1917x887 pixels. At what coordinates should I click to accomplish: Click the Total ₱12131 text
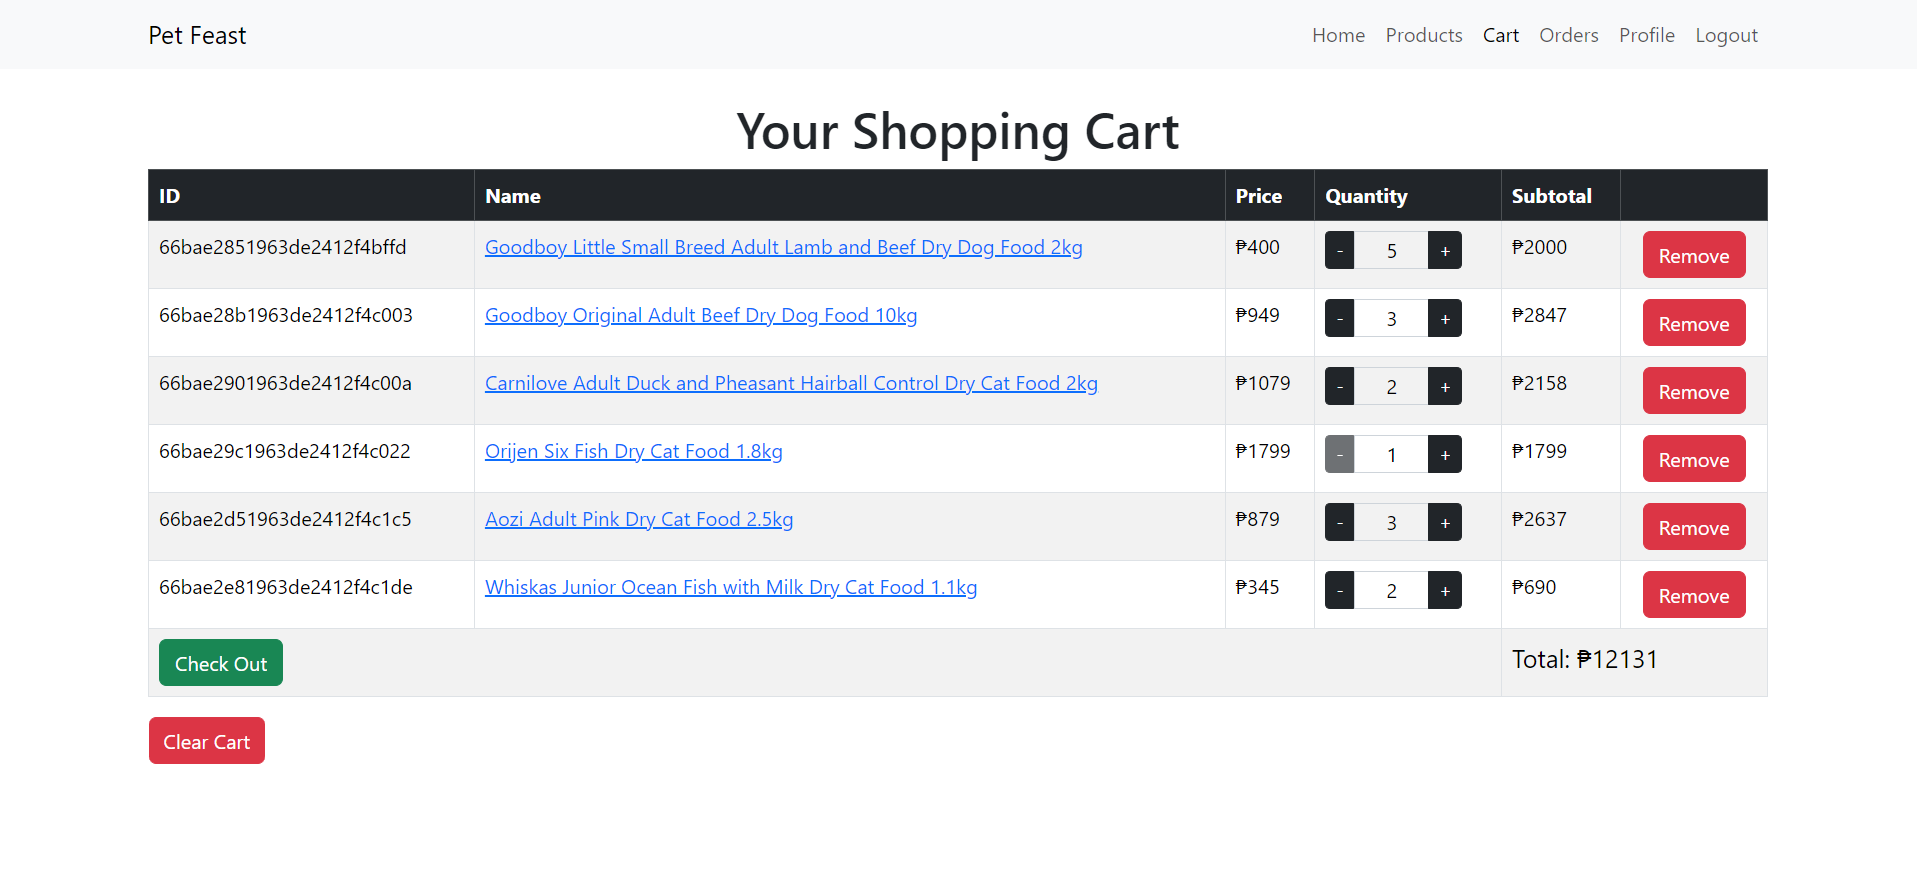click(1584, 659)
